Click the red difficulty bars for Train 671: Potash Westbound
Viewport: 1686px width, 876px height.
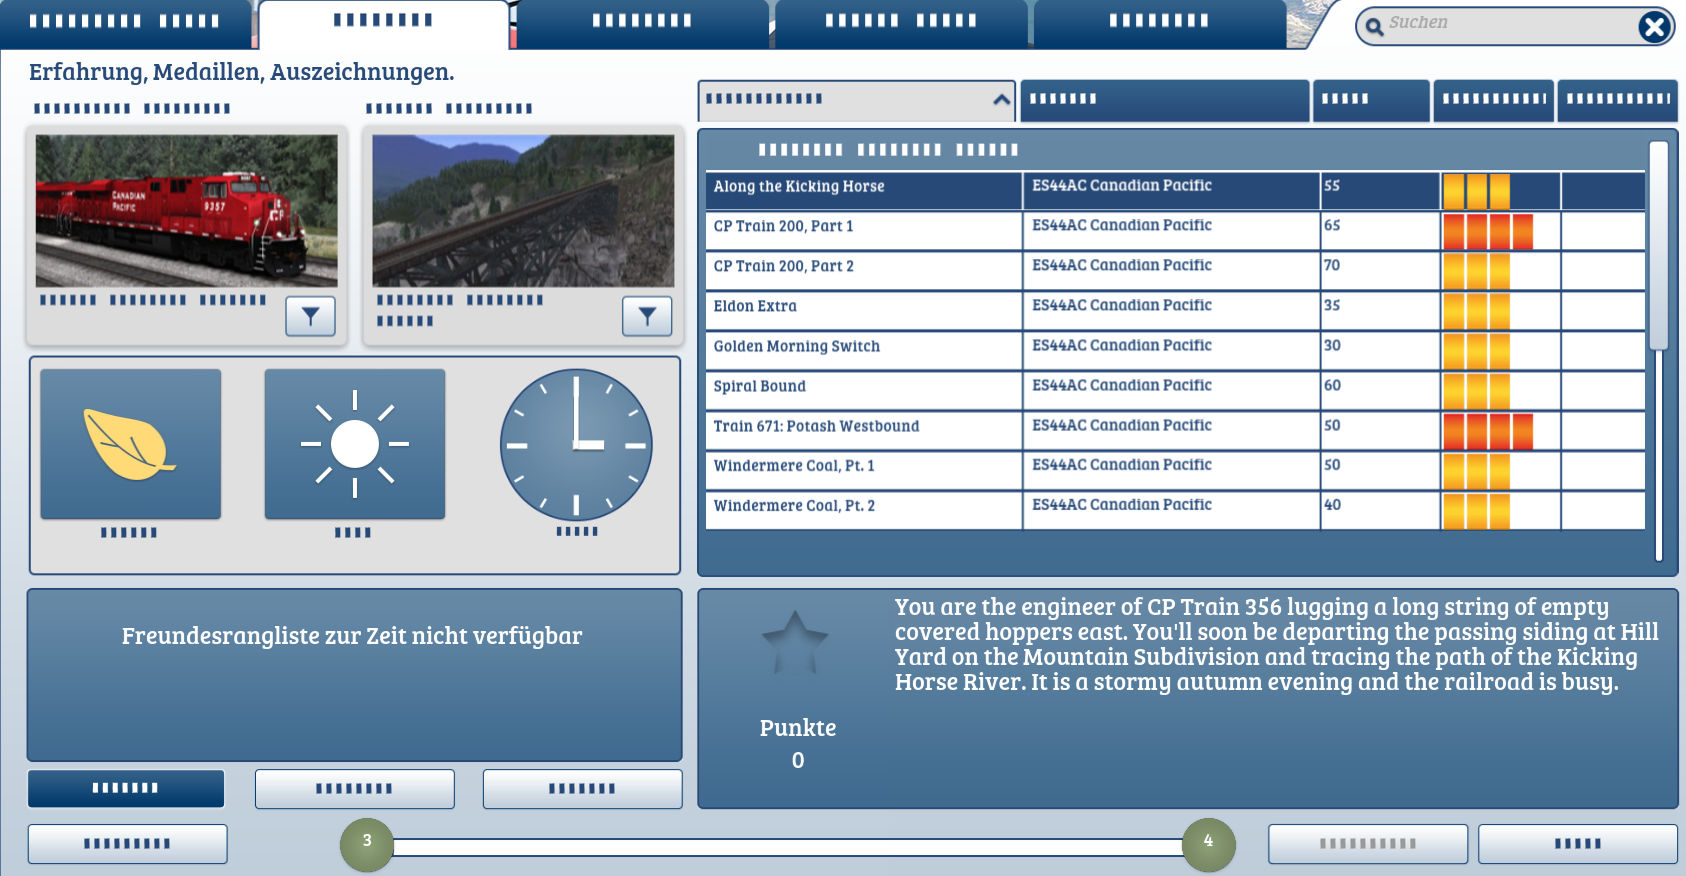1488,431
